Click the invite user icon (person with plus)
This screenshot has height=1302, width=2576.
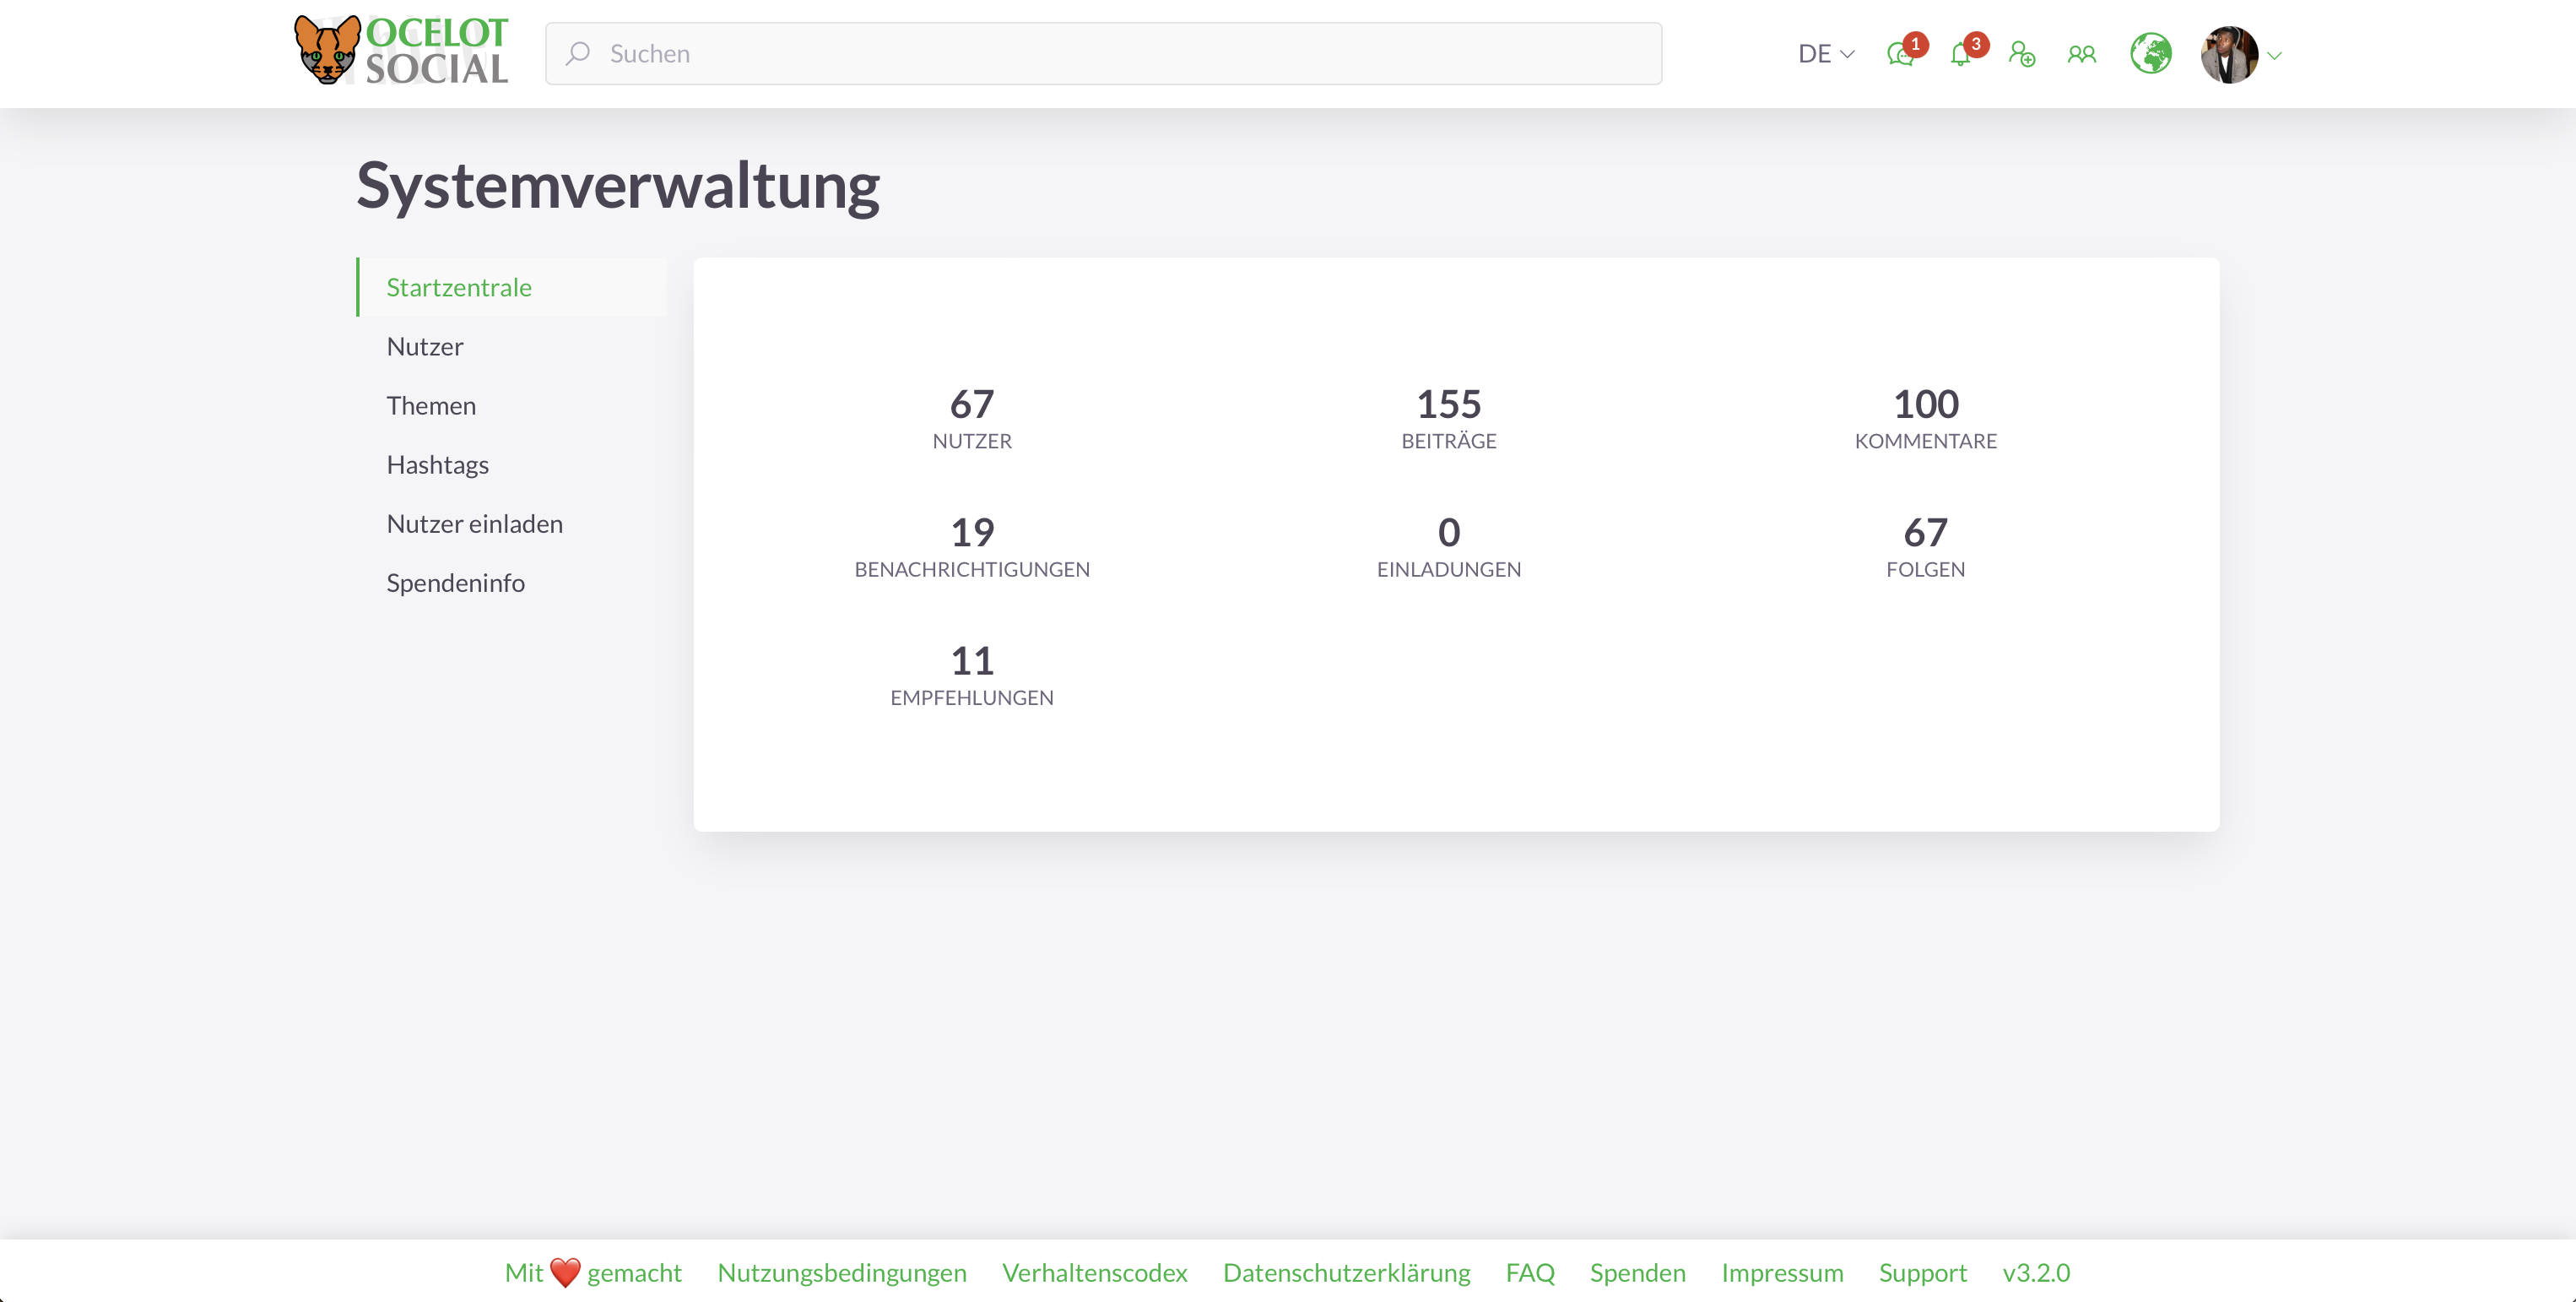pyautogui.click(x=2022, y=55)
